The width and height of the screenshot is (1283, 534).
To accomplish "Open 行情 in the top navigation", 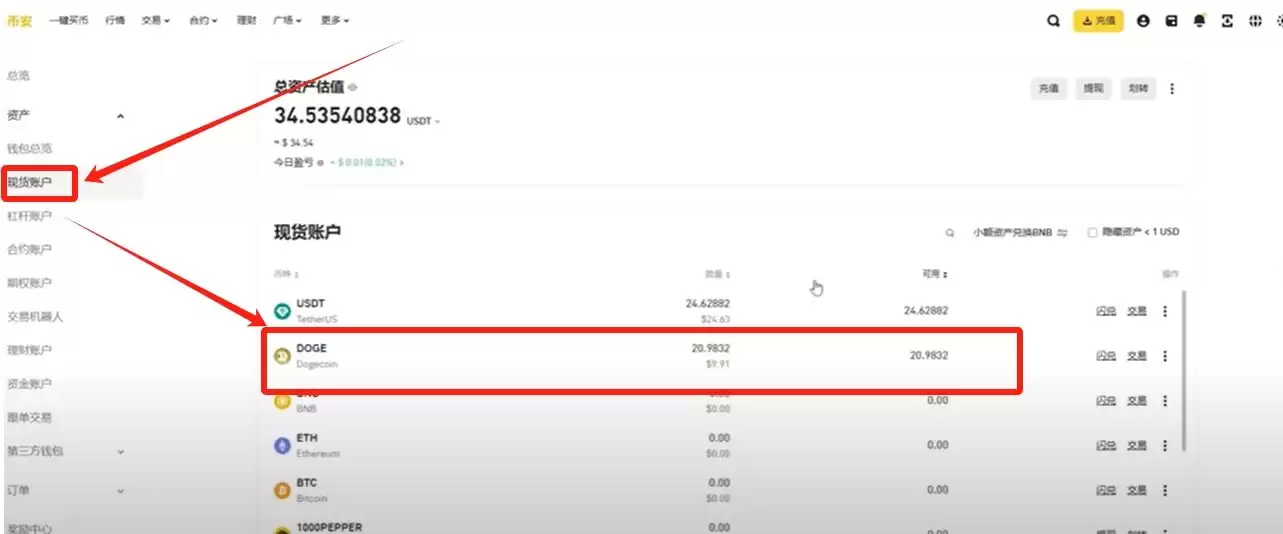I will click(115, 20).
